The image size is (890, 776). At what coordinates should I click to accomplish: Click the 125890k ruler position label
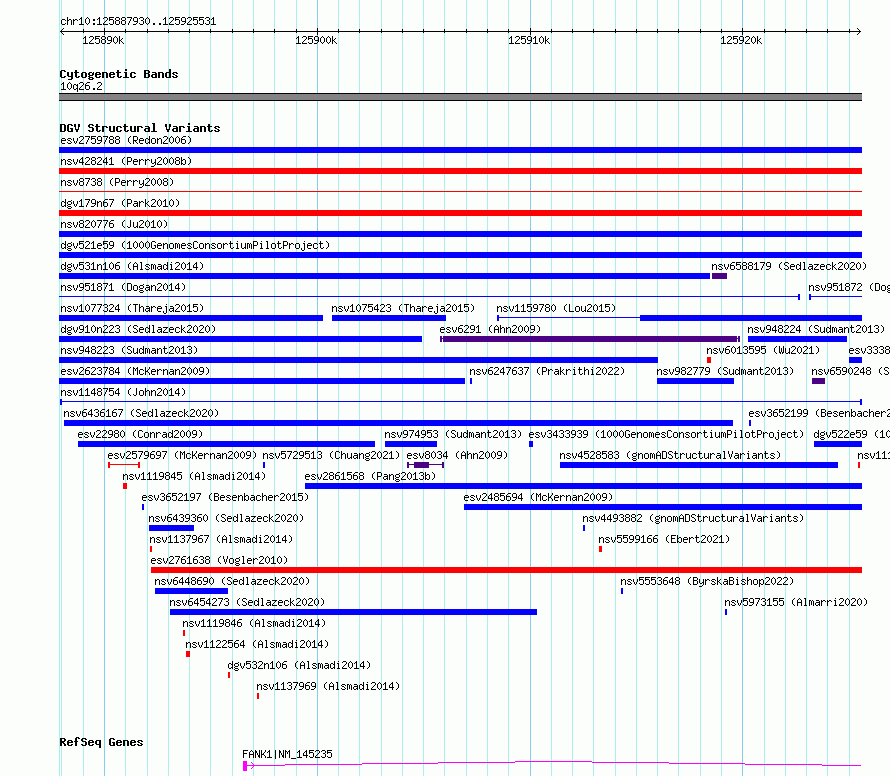[x=103, y=40]
